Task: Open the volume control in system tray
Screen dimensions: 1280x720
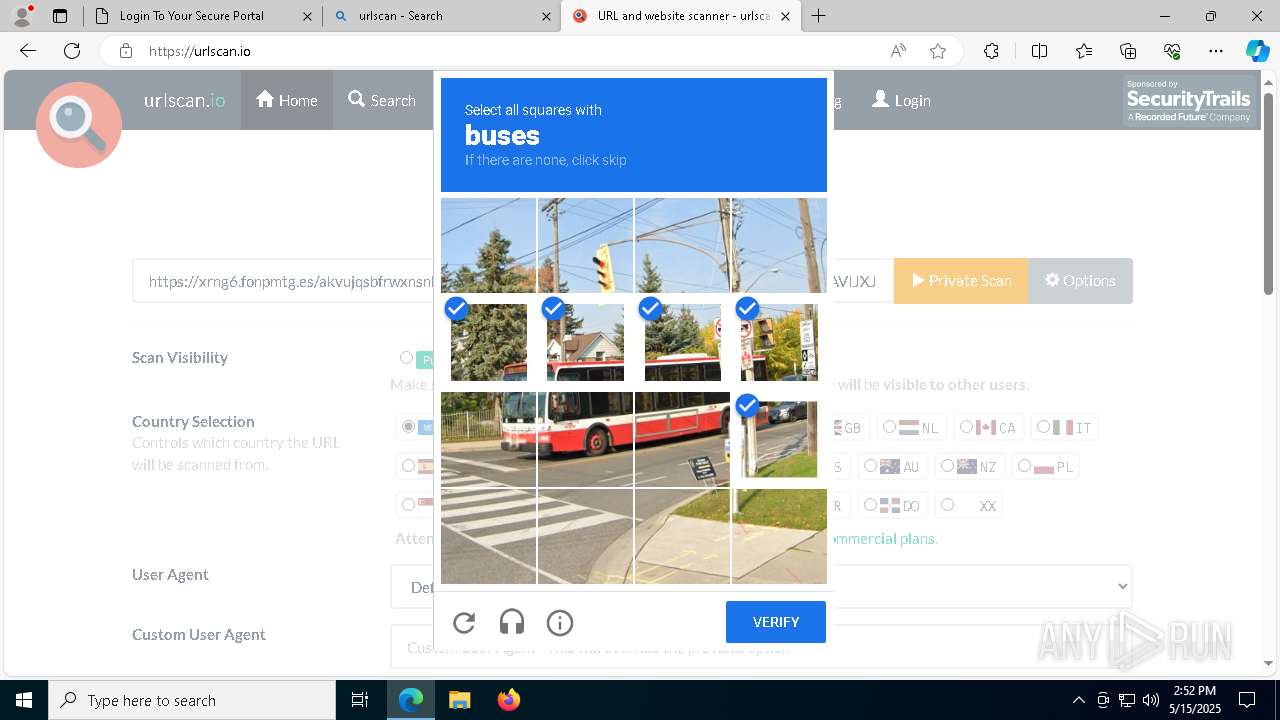Action: coord(1151,700)
